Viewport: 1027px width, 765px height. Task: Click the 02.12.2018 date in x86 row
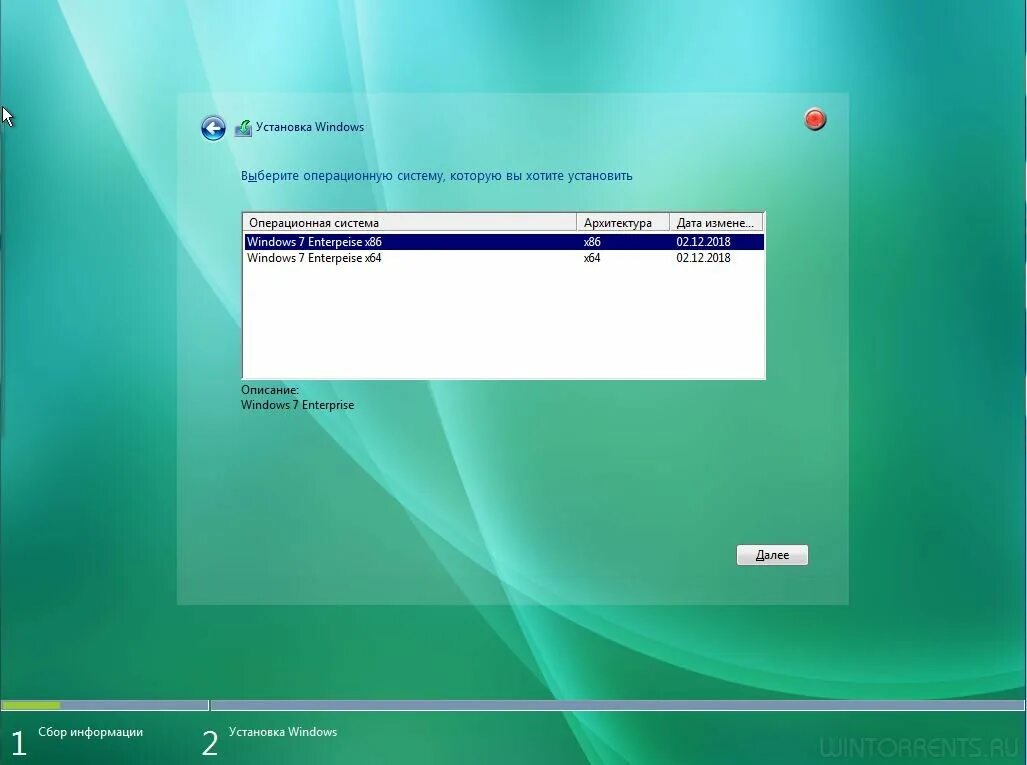click(x=703, y=242)
